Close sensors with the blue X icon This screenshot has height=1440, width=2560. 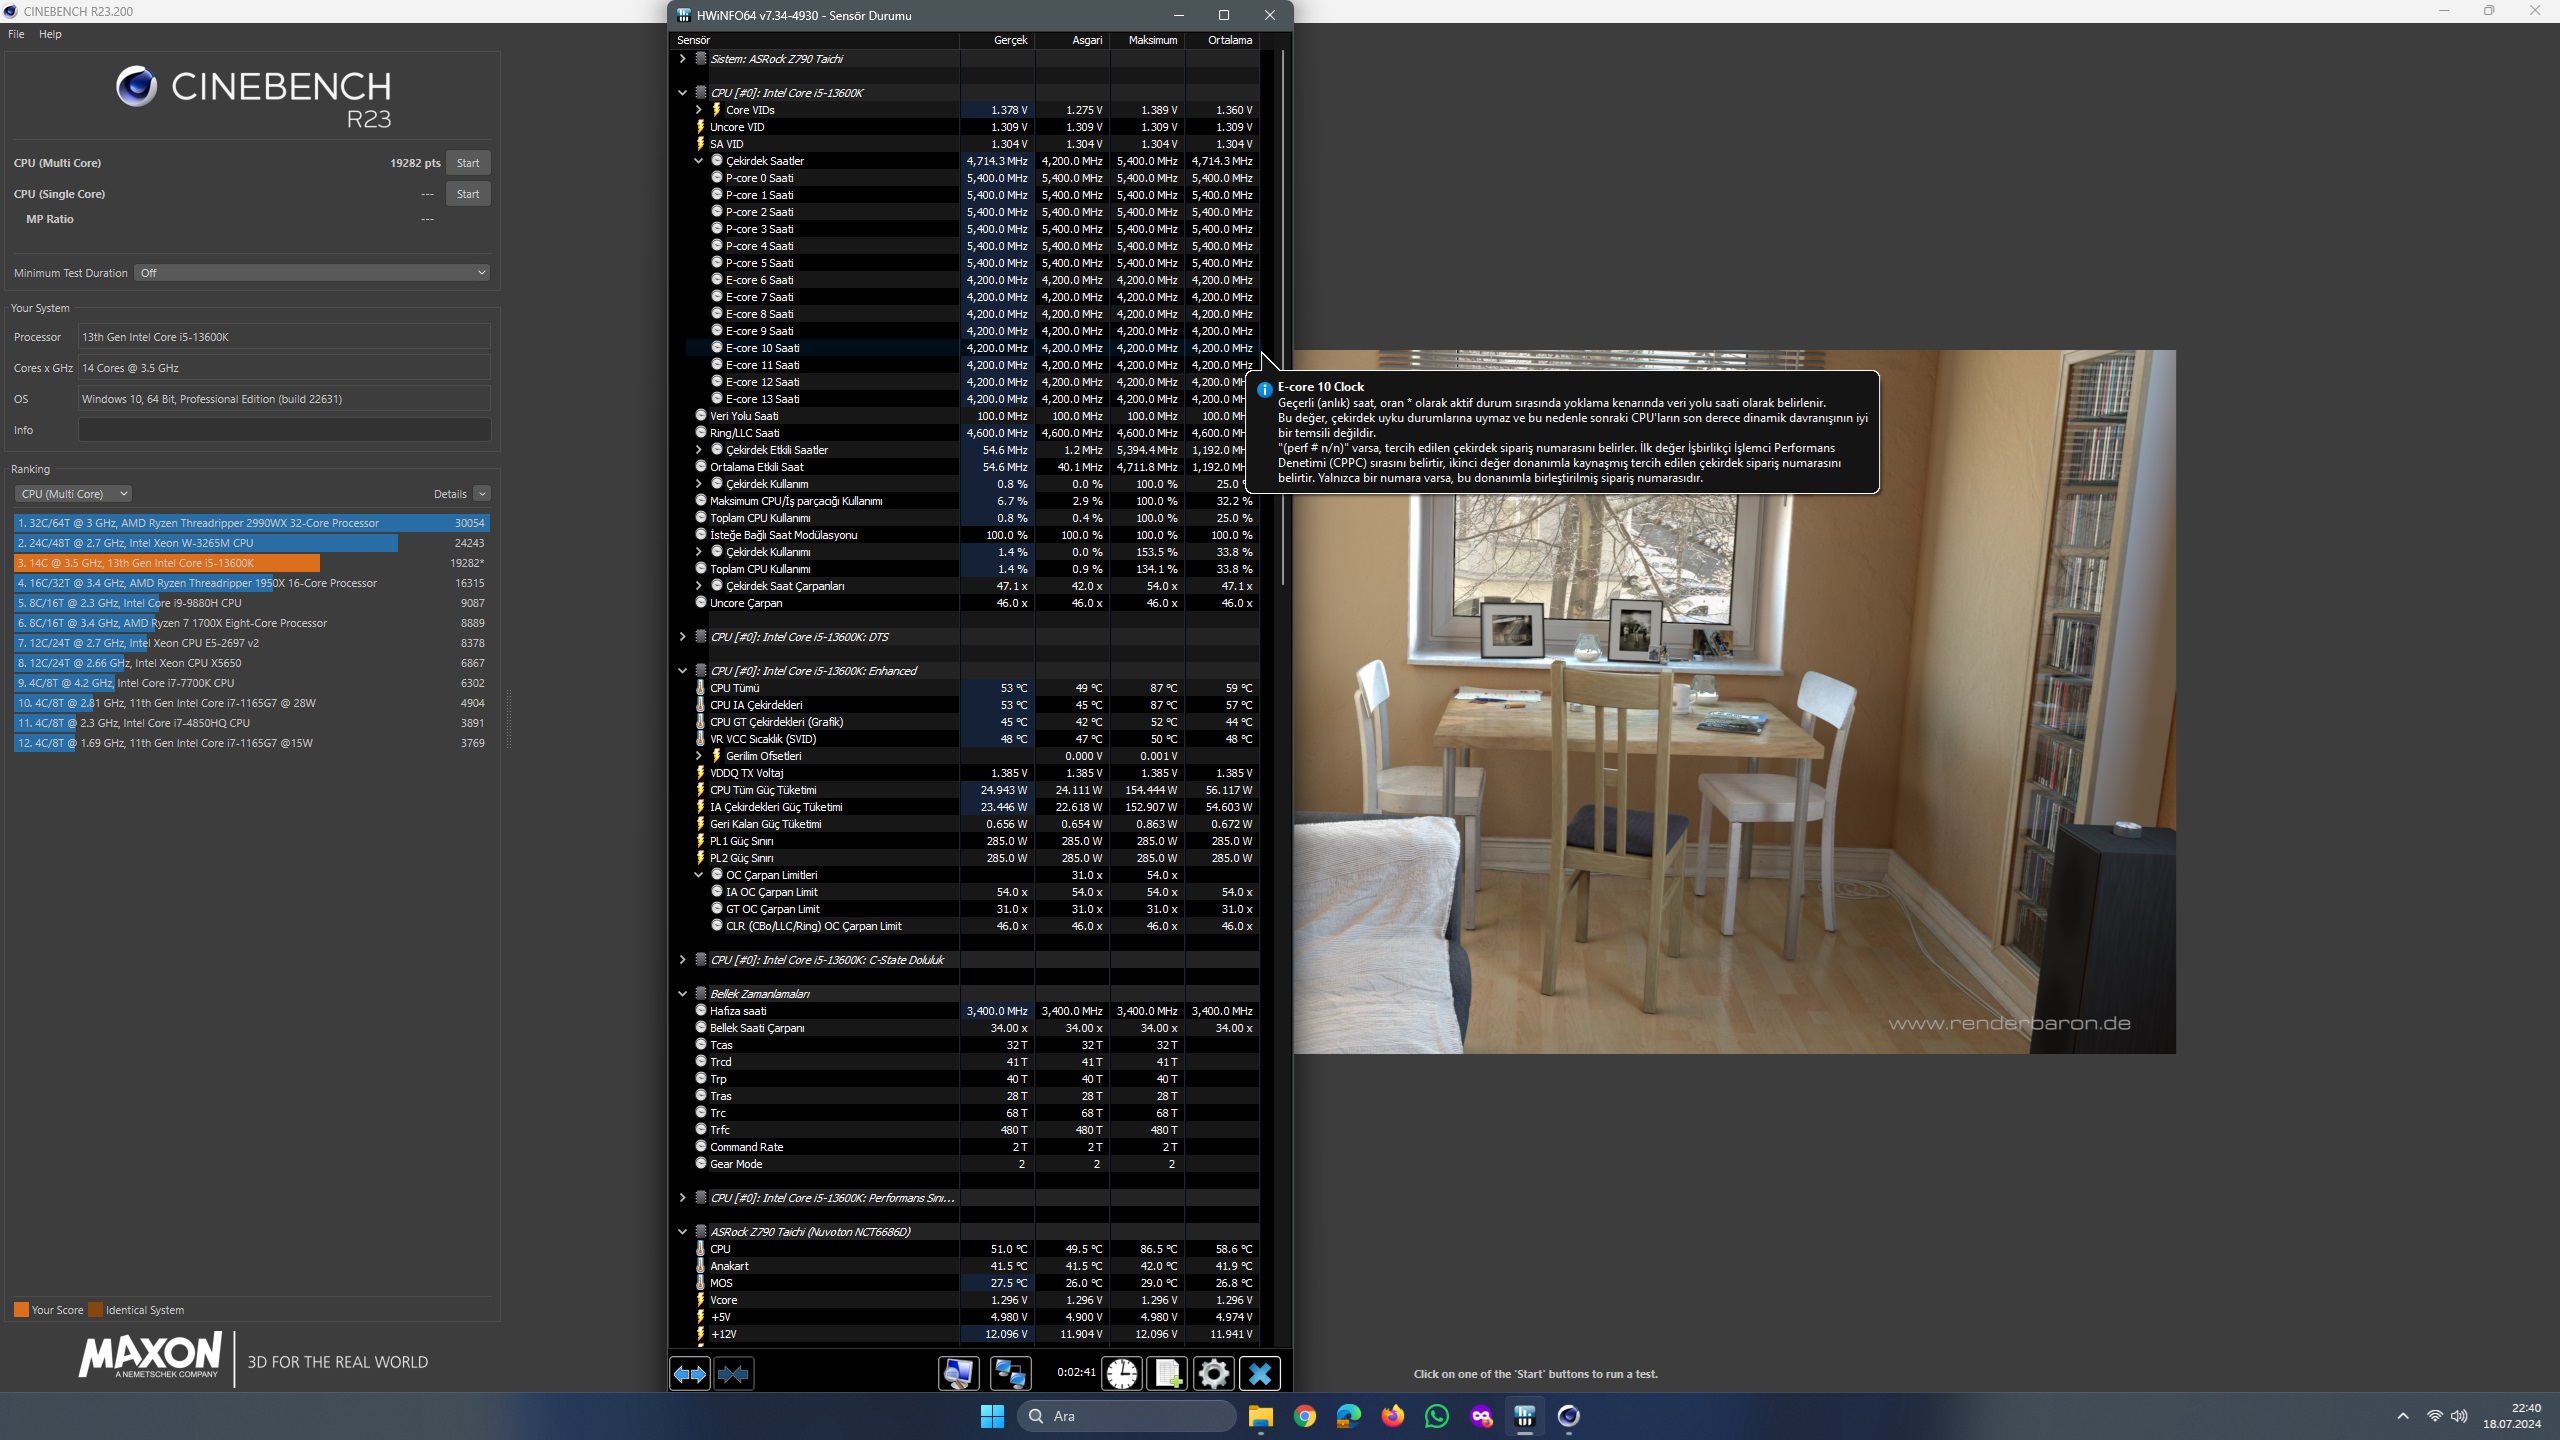point(1260,1374)
